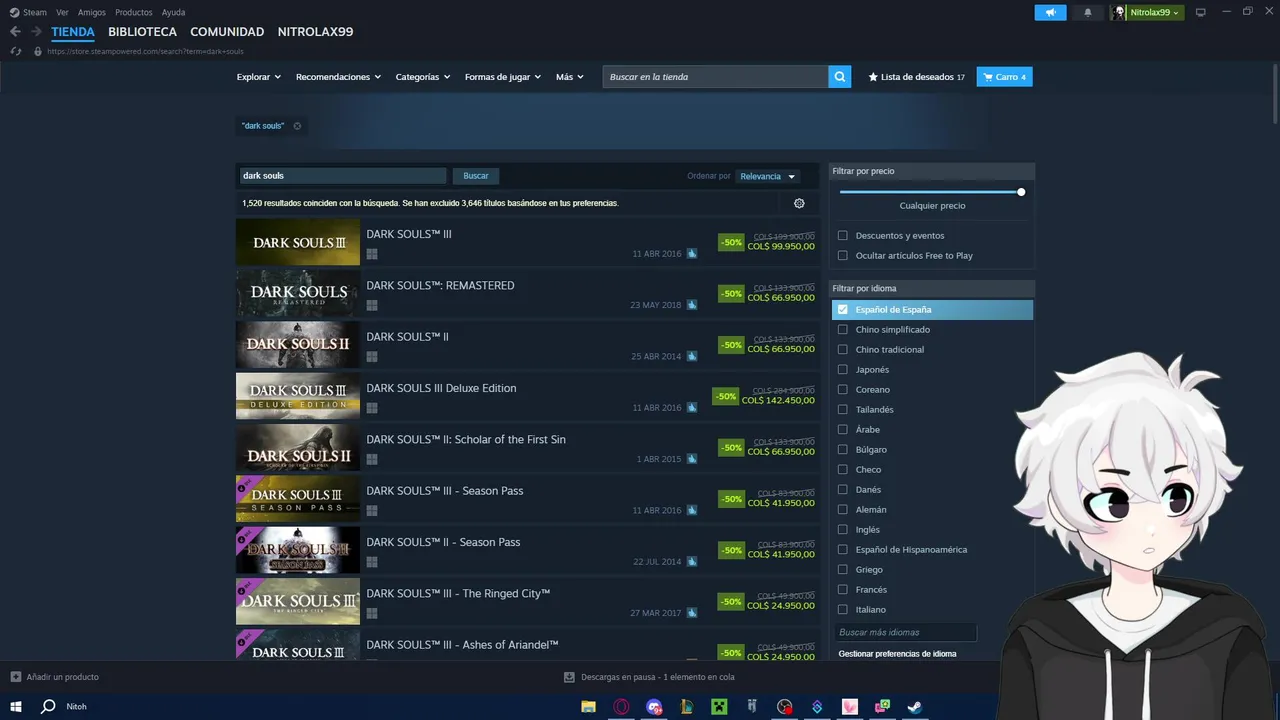Open the Ver menu
Screen dimensions: 1280x720
pos(63,12)
